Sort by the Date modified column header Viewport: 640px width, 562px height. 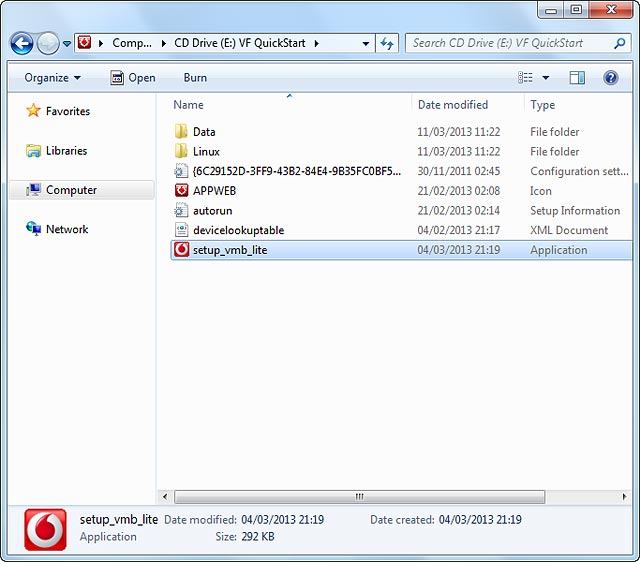coord(453,105)
